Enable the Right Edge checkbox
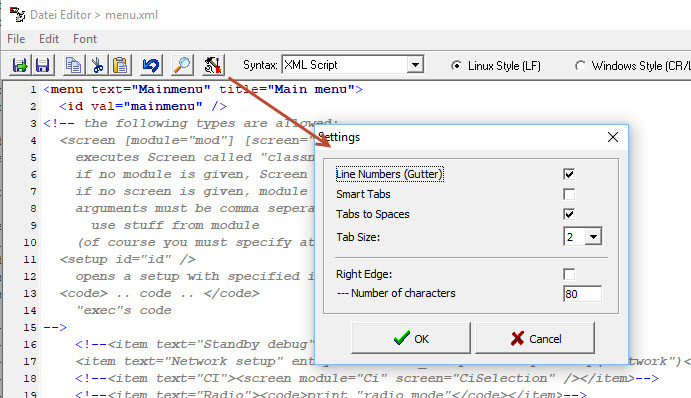Screen dimensions: 691x398 pos(569,274)
